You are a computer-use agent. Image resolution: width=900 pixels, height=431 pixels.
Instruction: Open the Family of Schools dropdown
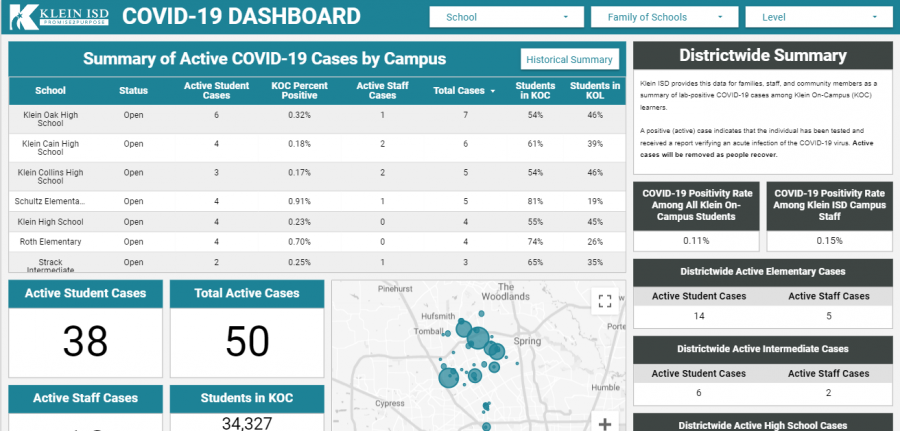[665, 17]
